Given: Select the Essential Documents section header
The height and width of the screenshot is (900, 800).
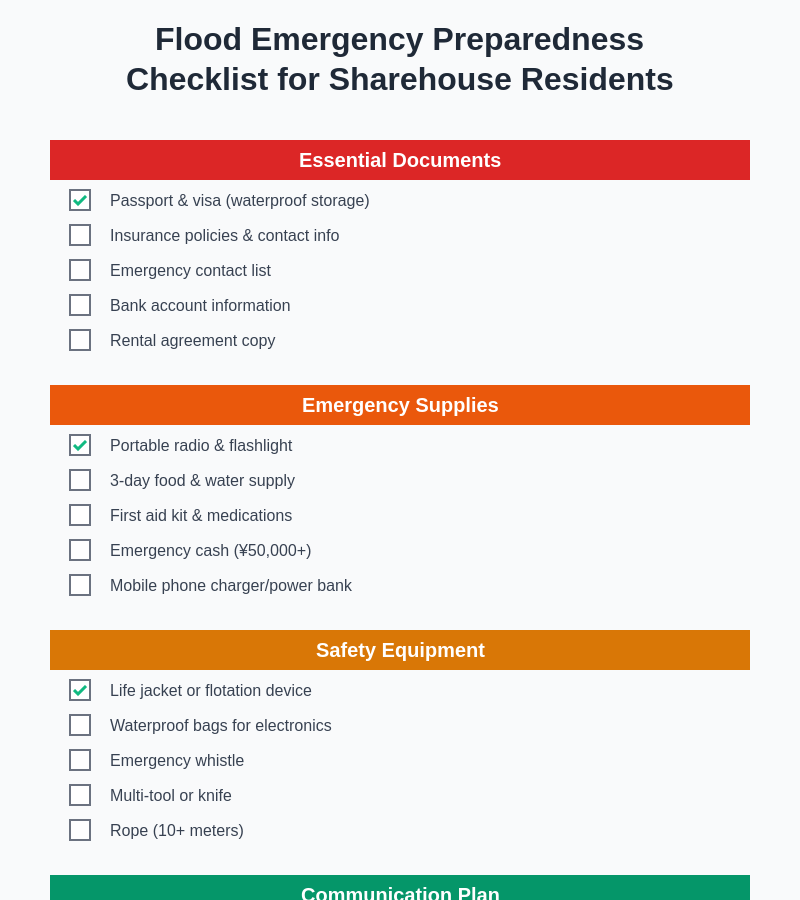Looking at the screenshot, I should [400, 160].
